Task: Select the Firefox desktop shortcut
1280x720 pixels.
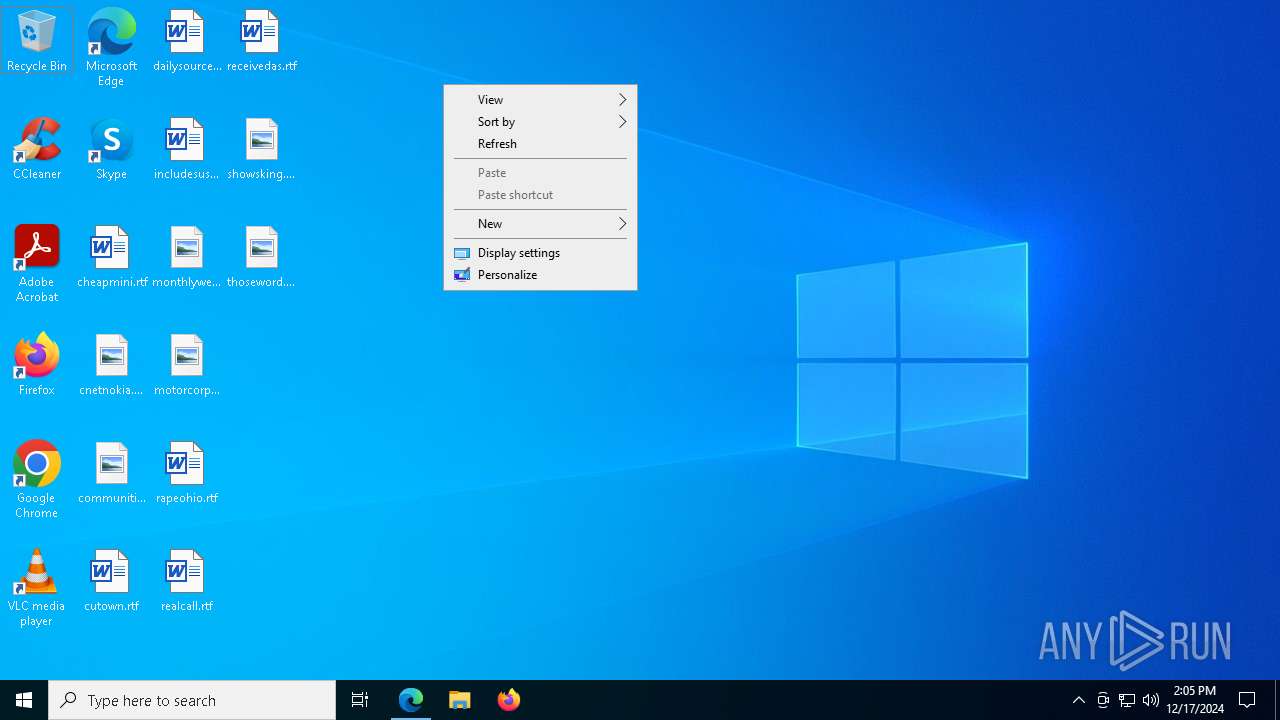Action: (x=37, y=364)
